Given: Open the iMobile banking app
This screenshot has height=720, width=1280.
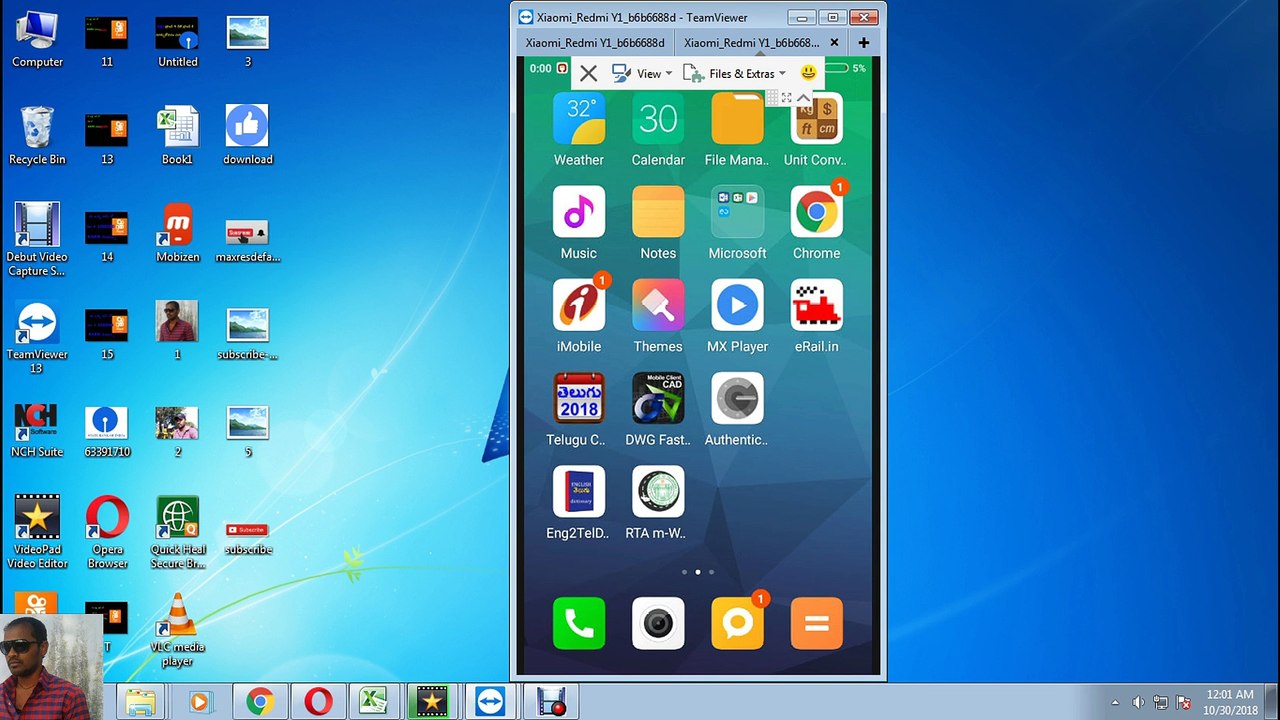Looking at the screenshot, I should tap(578, 305).
